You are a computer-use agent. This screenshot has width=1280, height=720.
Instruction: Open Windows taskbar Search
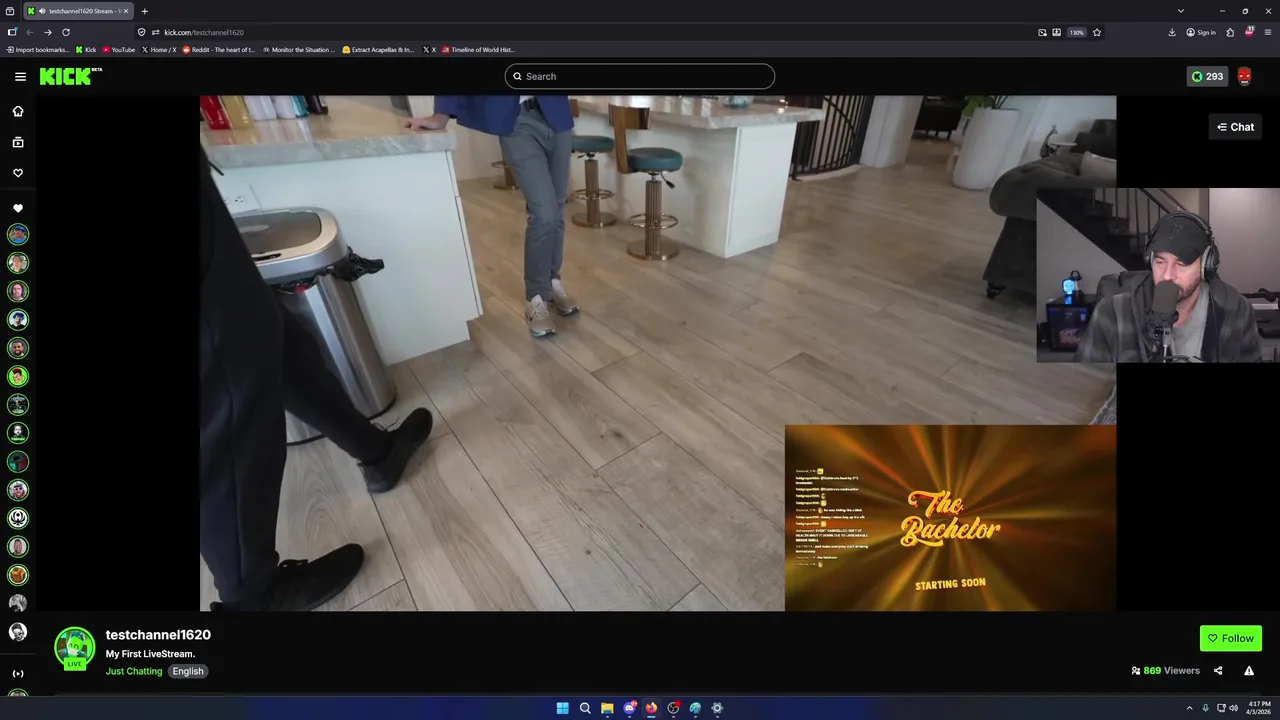point(585,708)
